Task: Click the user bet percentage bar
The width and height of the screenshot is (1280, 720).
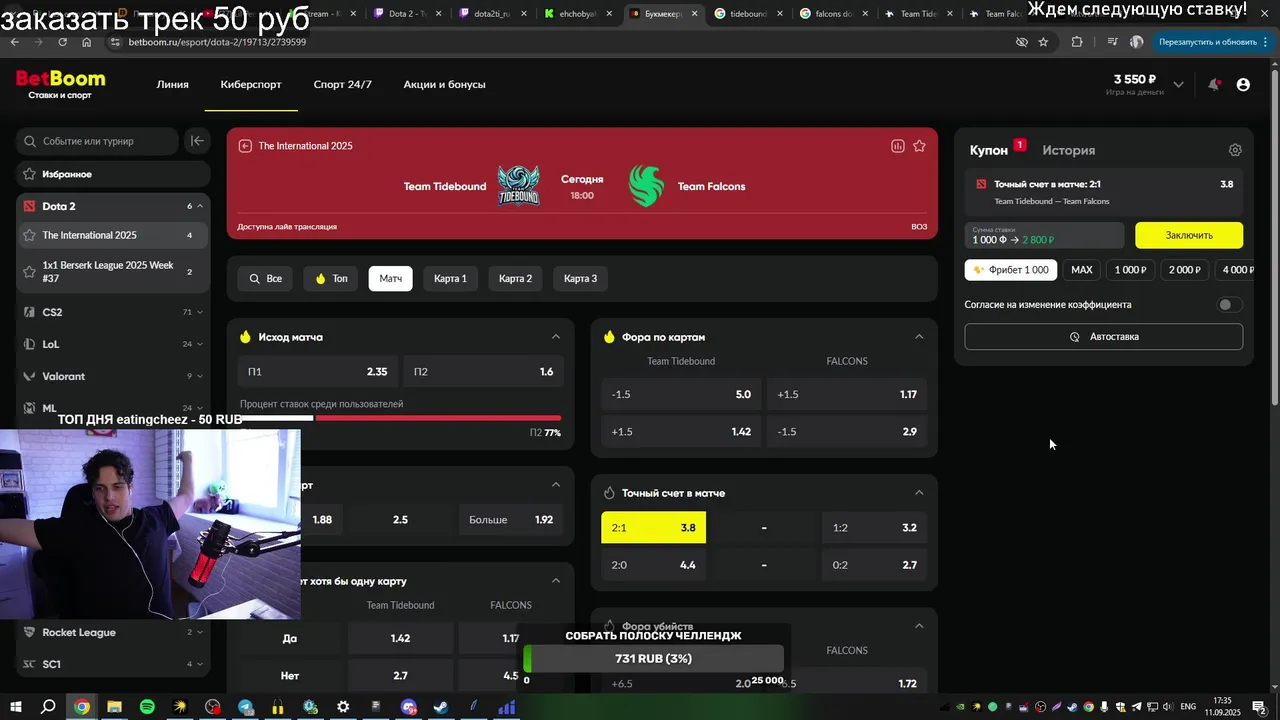Action: click(x=400, y=418)
